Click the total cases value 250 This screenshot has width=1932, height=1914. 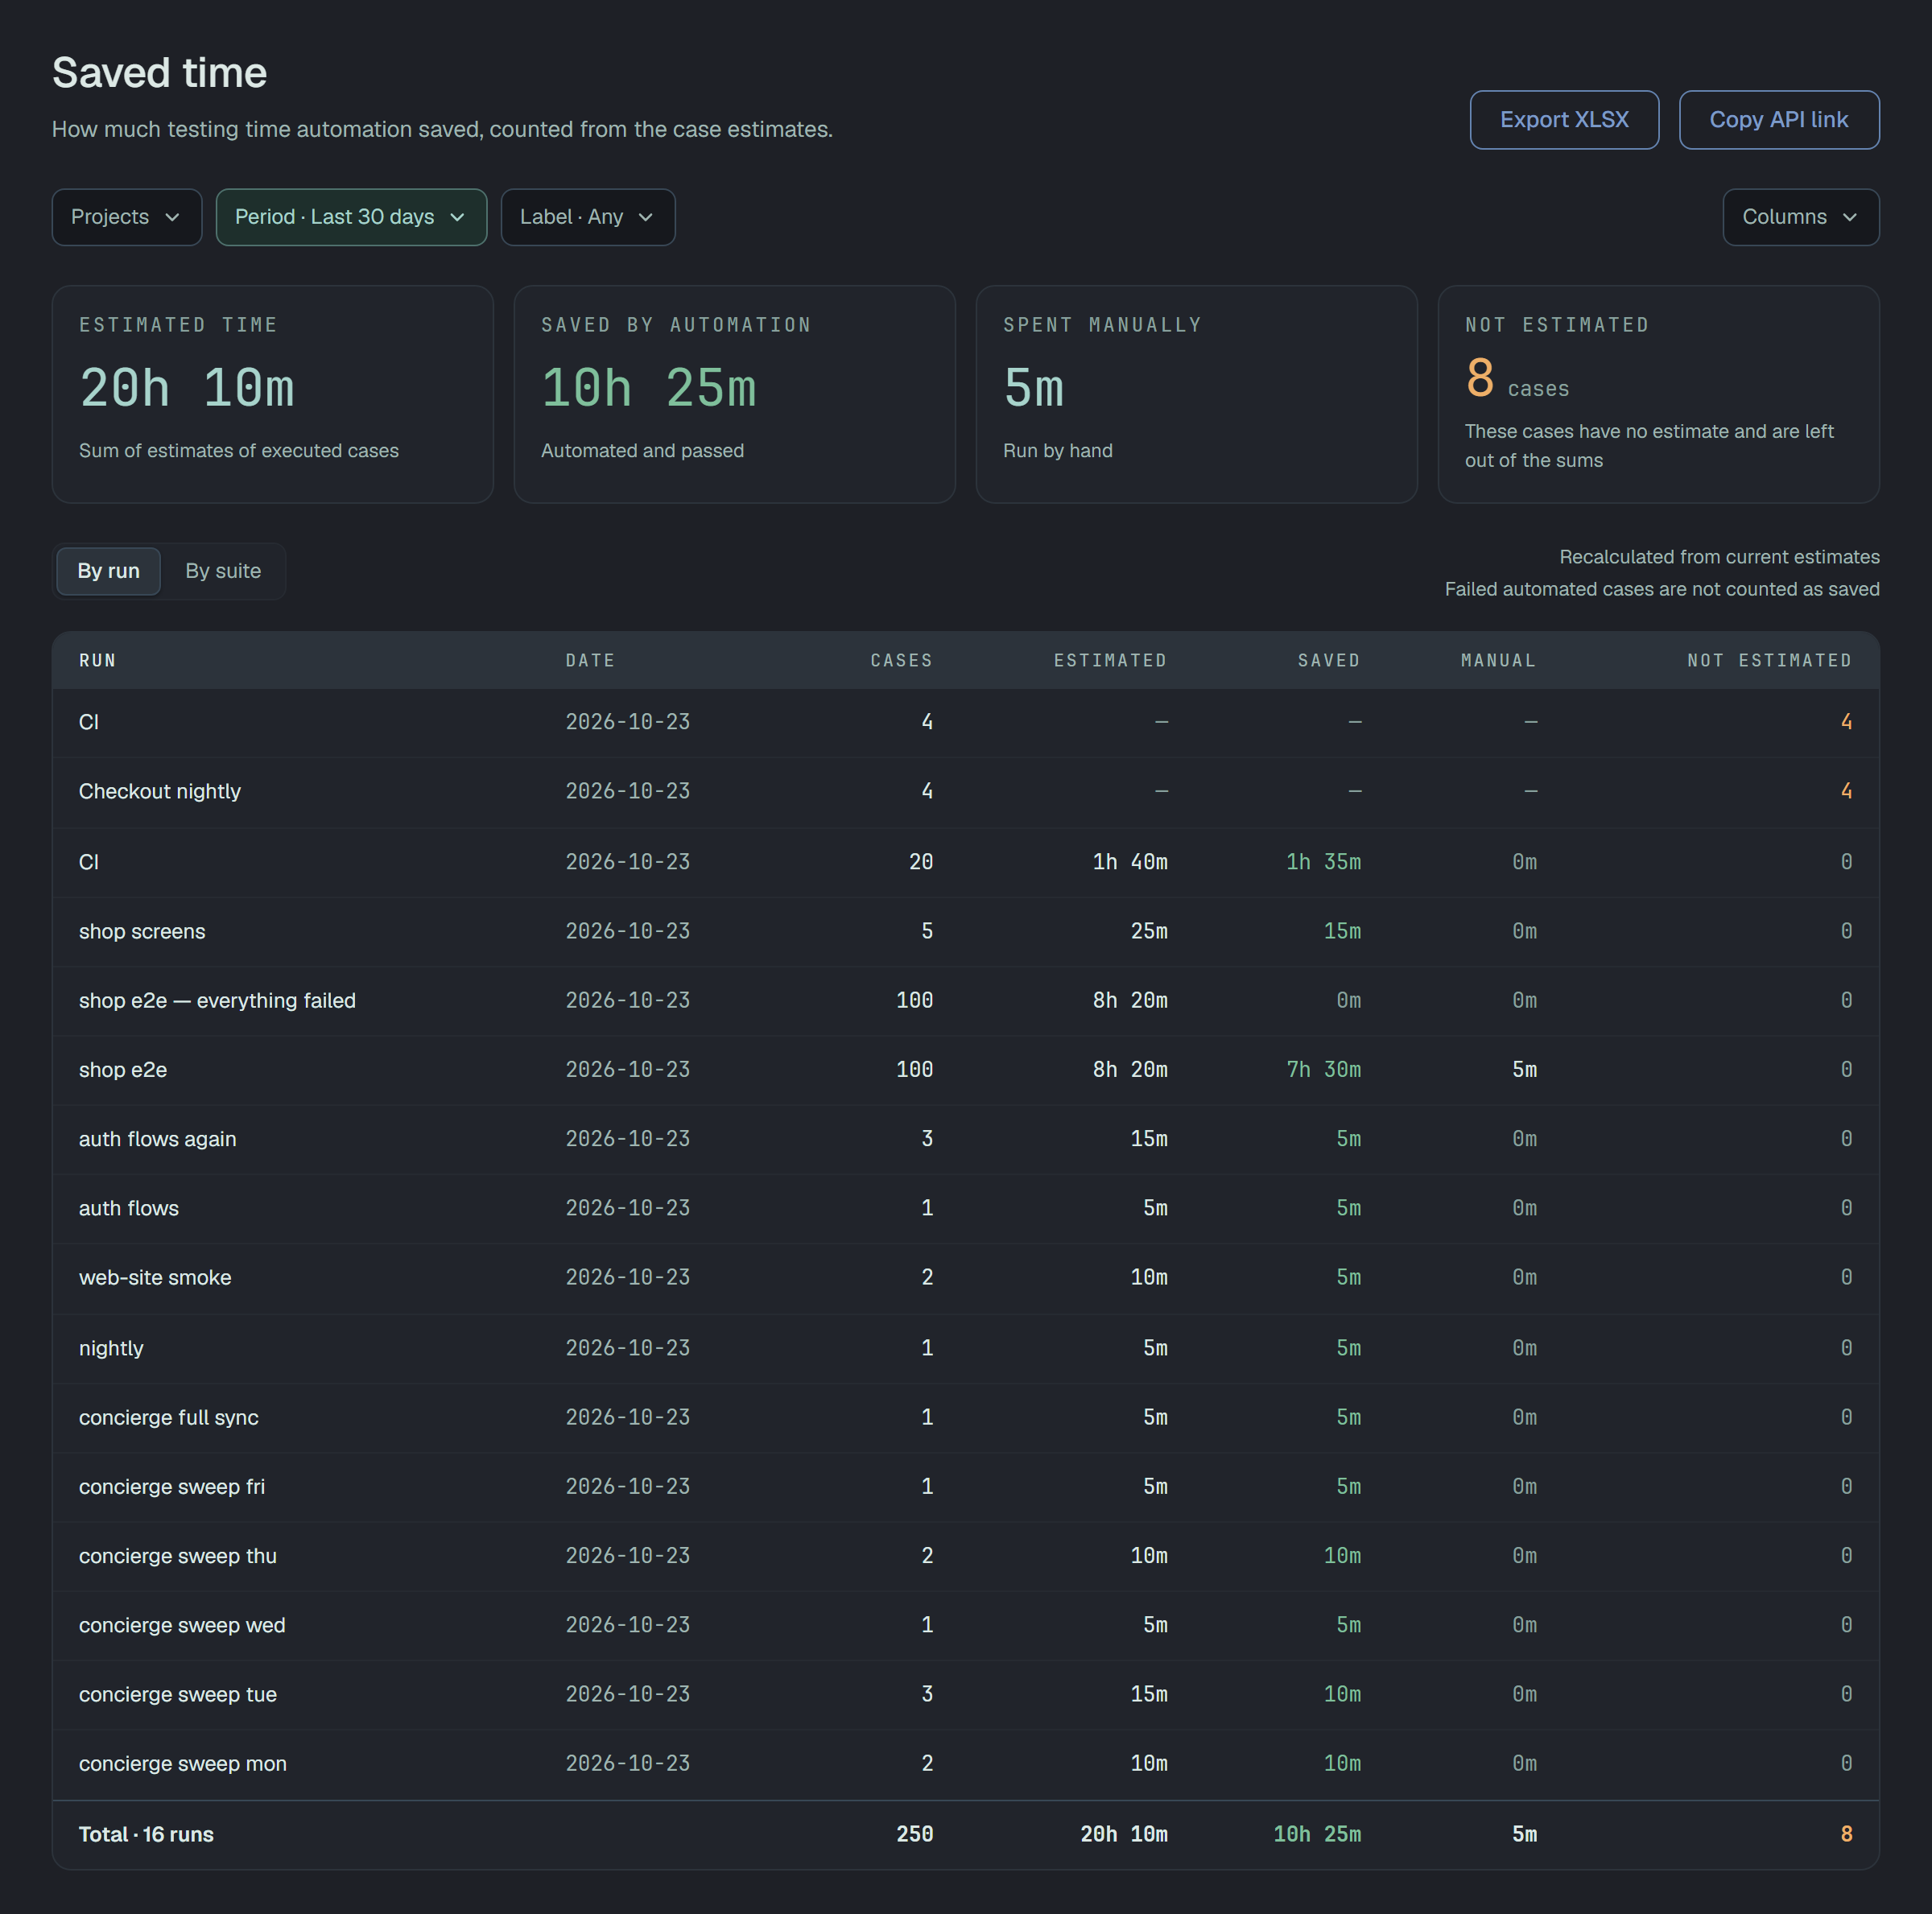(x=915, y=1835)
